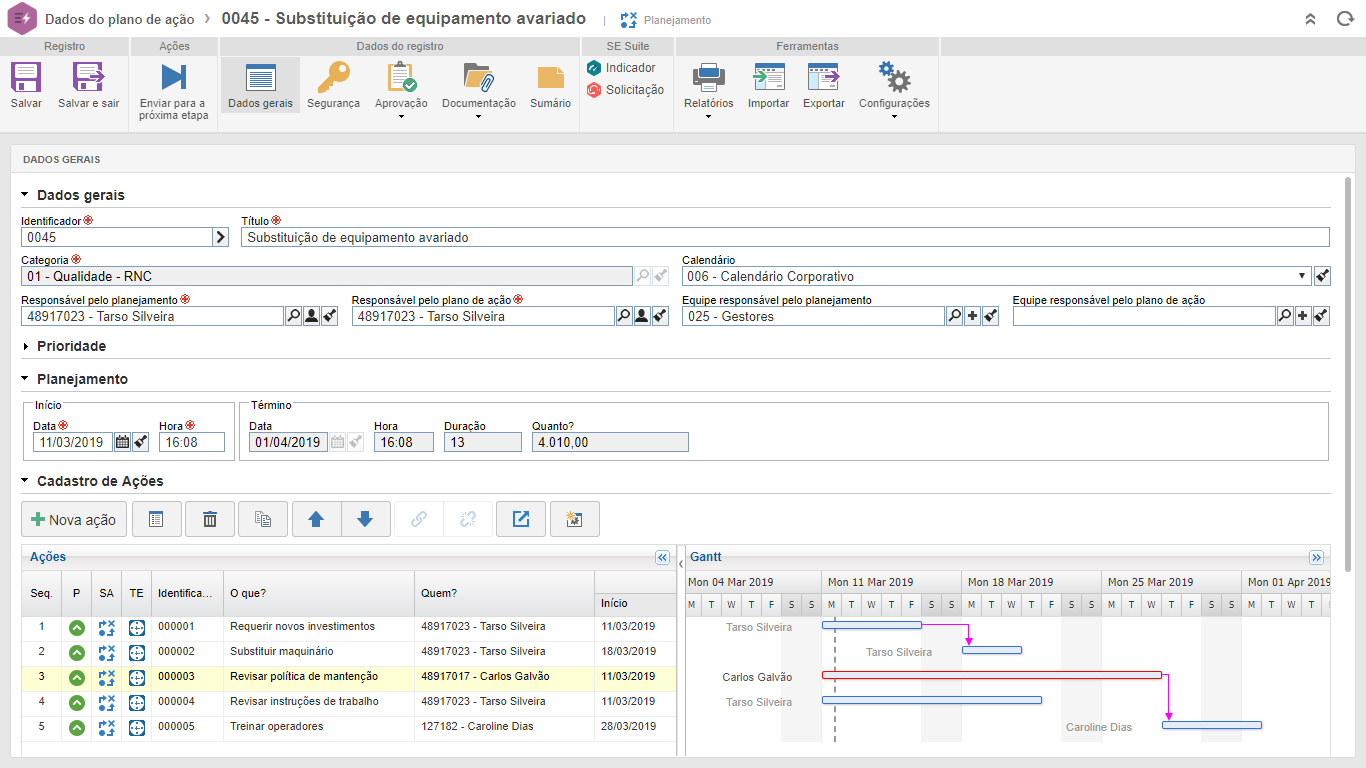The height and width of the screenshot is (768, 1366).
Task: Open the Segurança key icon
Action: pyautogui.click(x=333, y=78)
